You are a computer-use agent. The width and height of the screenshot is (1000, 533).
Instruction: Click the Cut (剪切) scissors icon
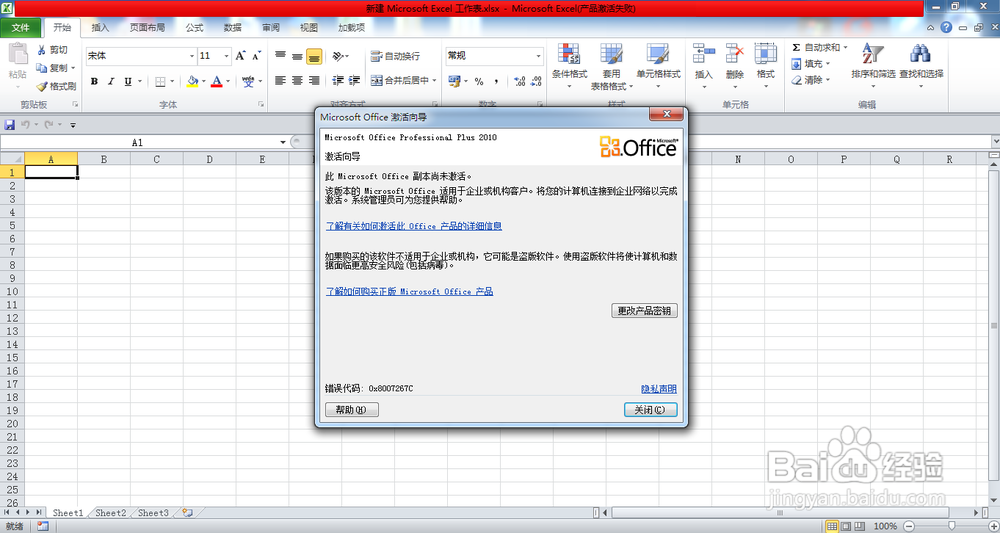pos(41,50)
